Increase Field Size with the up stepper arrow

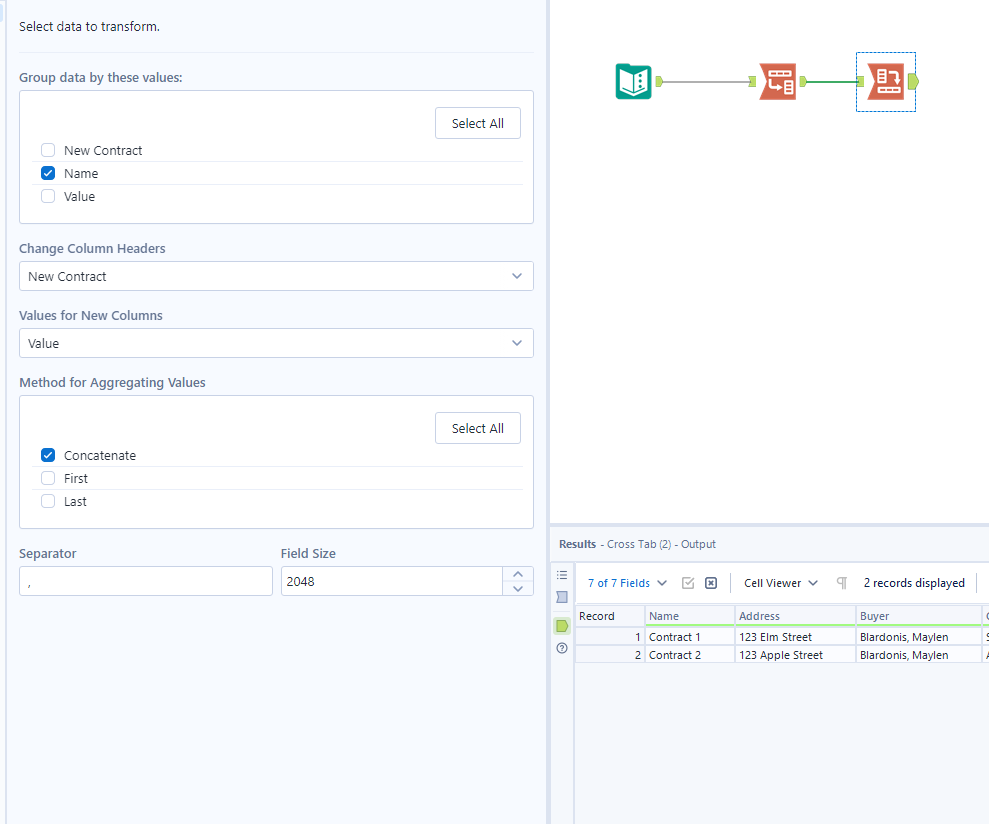click(518, 574)
